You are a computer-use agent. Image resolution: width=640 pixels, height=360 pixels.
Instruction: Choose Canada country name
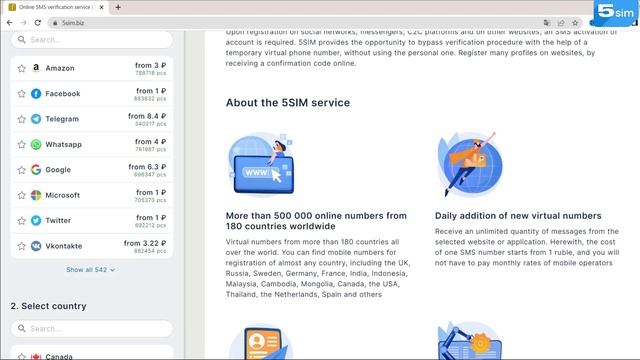pyautogui.click(x=59, y=357)
